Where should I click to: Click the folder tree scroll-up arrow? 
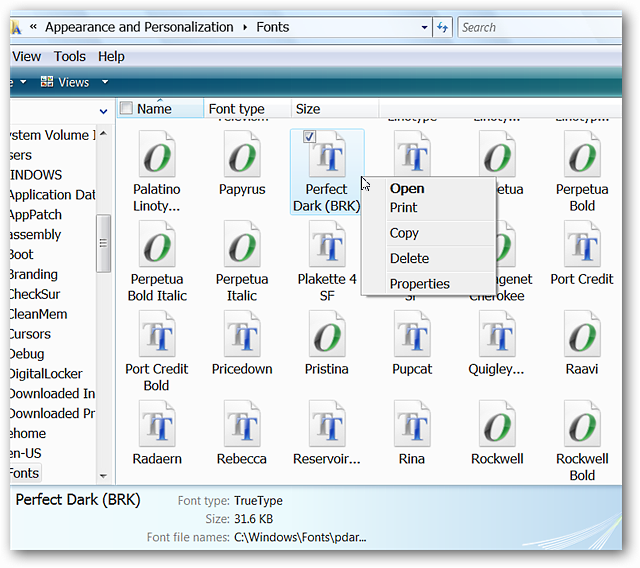point(103,133)
